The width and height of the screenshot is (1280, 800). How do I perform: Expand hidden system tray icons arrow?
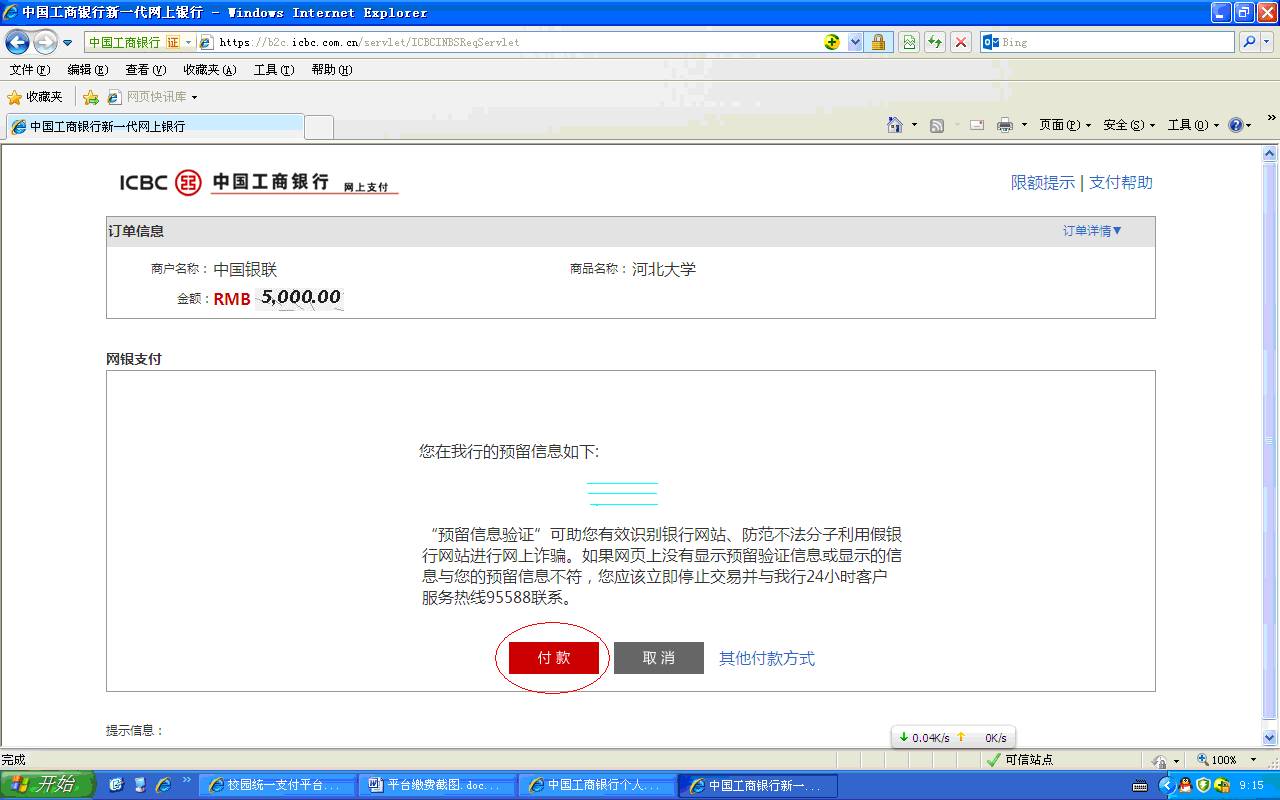coord(1166,786)
